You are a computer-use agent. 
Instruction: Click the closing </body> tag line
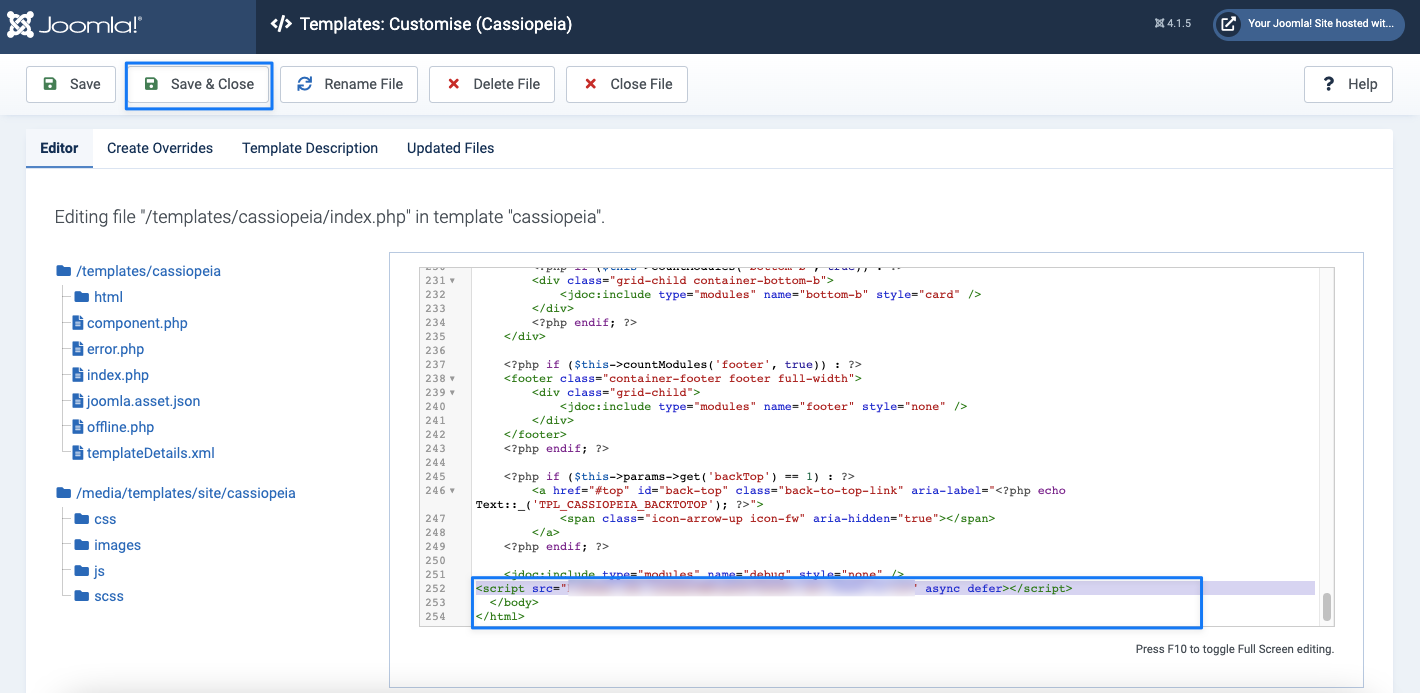coord(514,603)
